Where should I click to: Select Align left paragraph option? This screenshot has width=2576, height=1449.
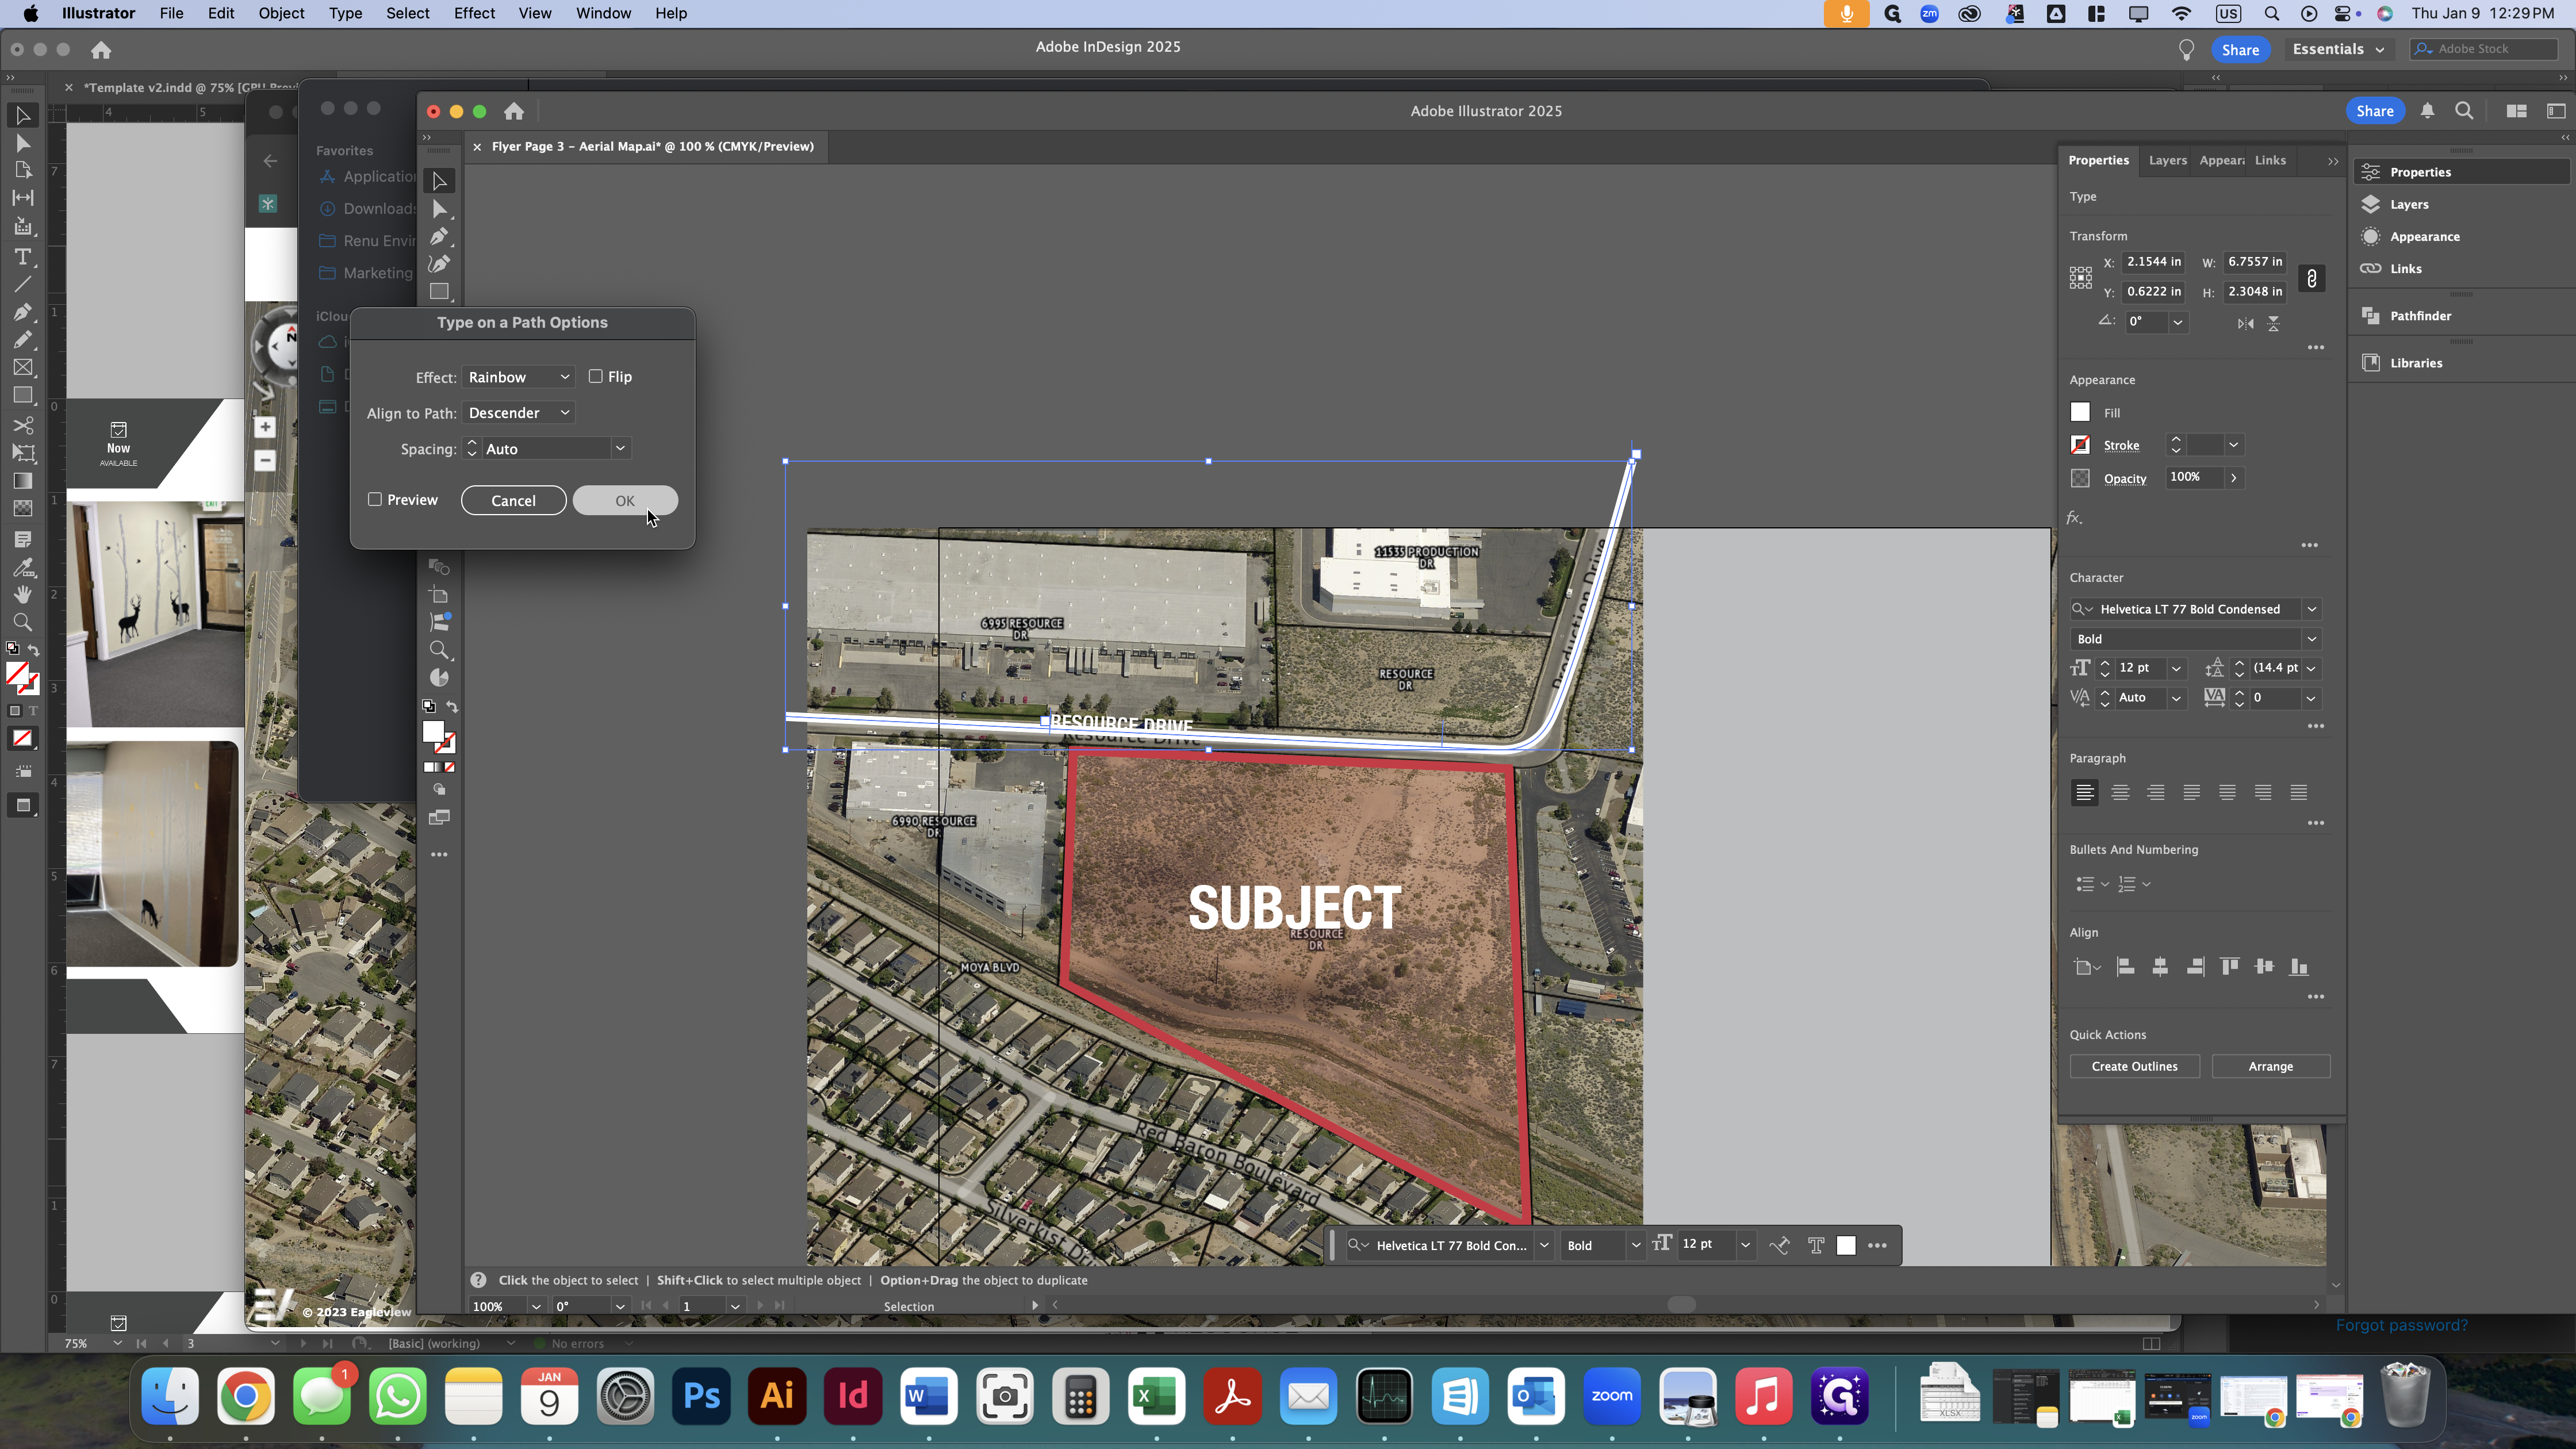point(2084,792)
